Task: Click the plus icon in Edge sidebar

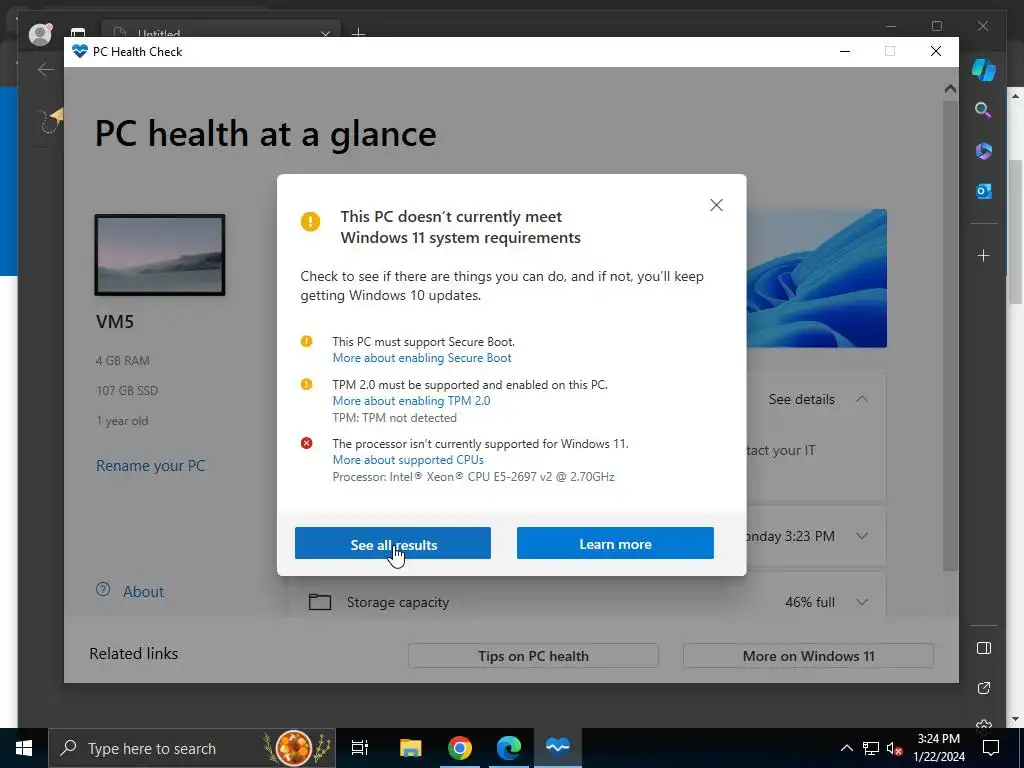Action: pyautogui.click(x=984, y=255)
